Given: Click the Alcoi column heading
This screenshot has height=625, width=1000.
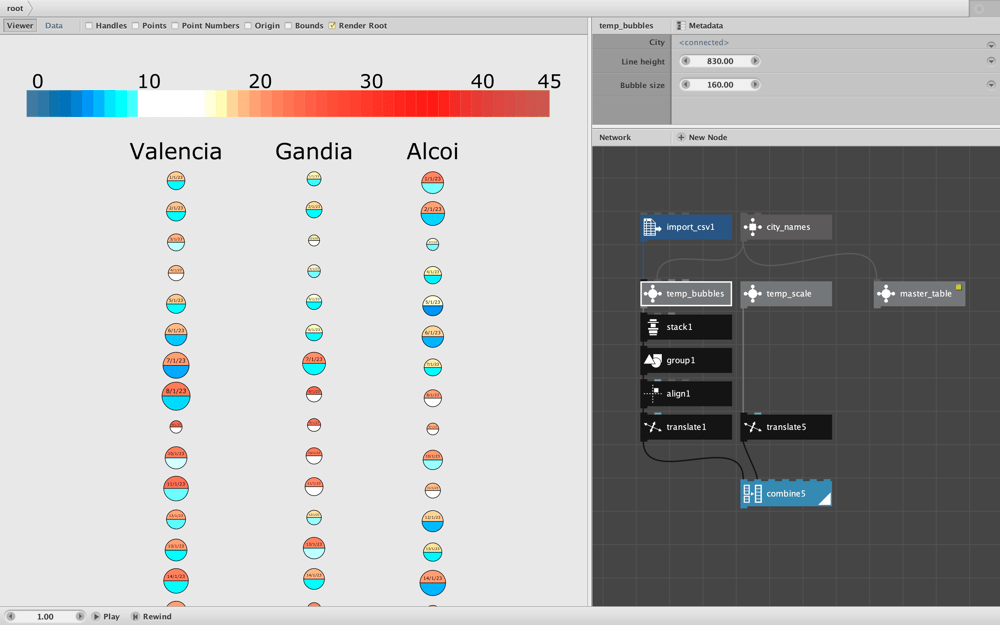Looking at the screenshot, I should [432, 152].
